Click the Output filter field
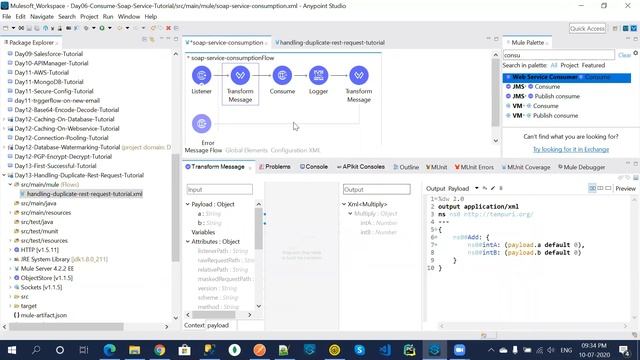Image resolution: width=640 pixels, height=360 pixels. pyautogui.click(x=376, y=189)
